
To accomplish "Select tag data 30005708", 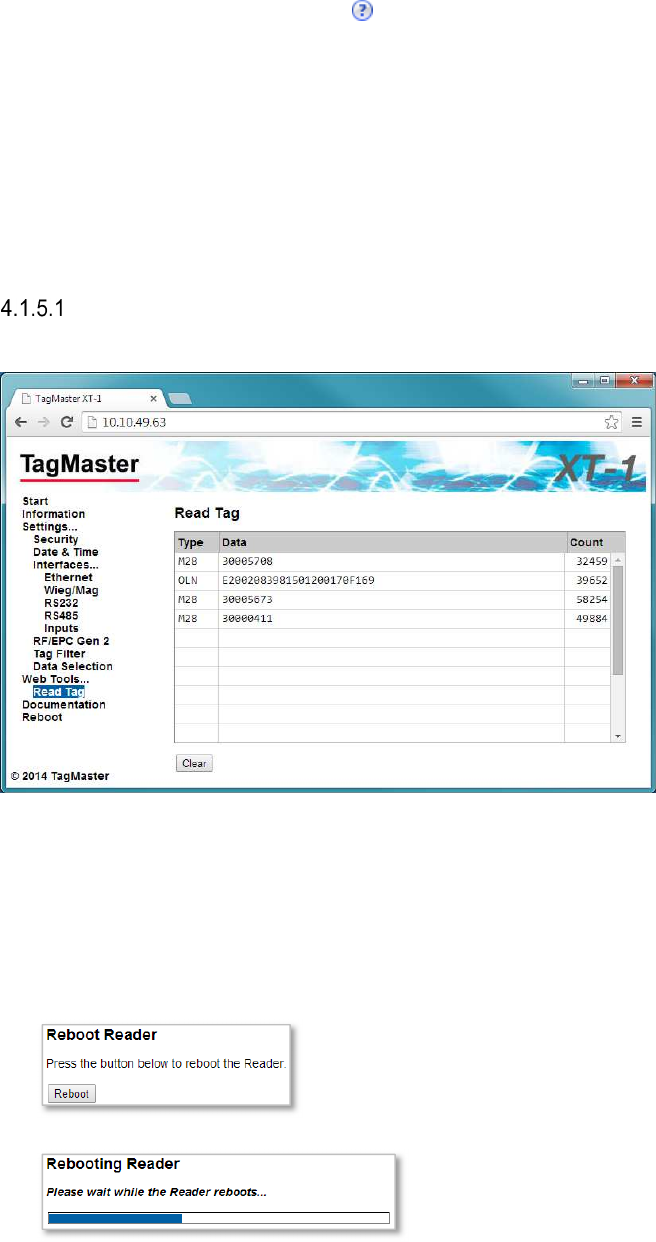I will (247, 562).
